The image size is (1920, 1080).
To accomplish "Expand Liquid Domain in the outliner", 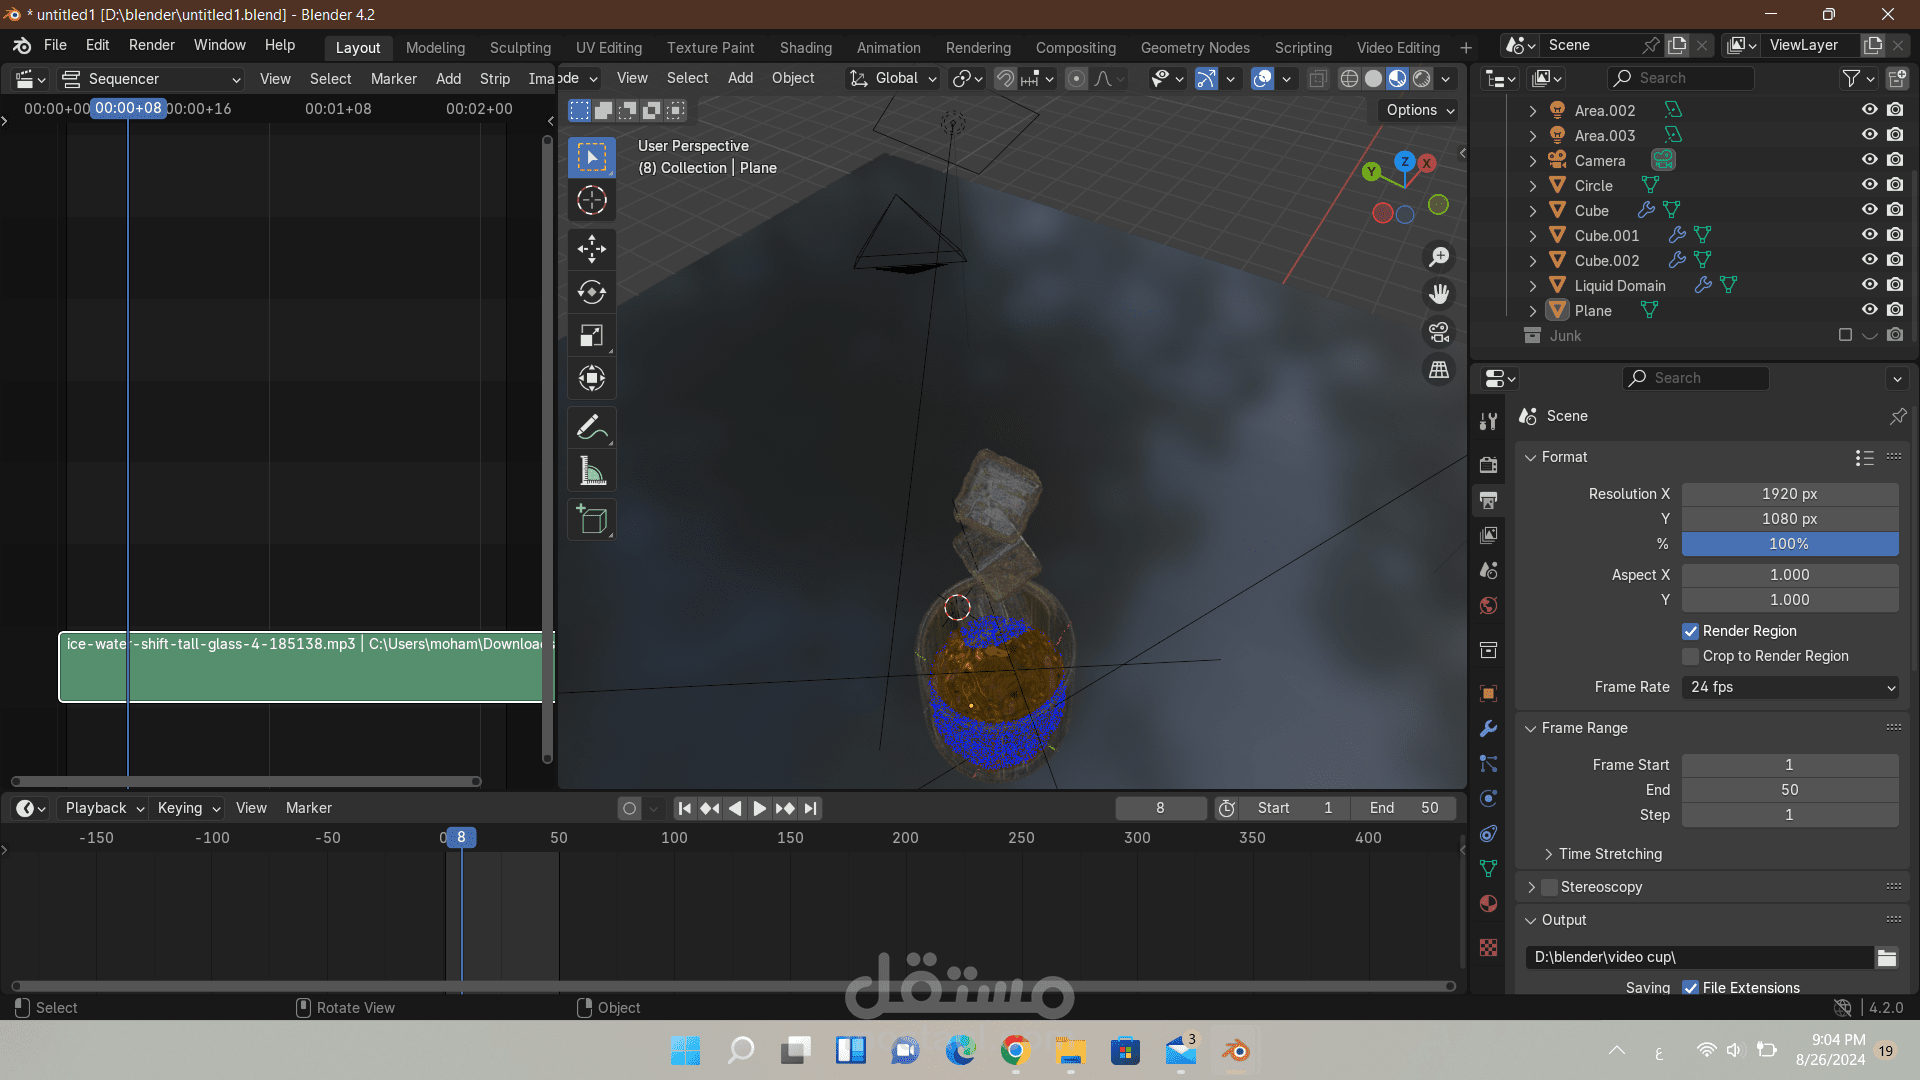I will tap(1533, 285).
